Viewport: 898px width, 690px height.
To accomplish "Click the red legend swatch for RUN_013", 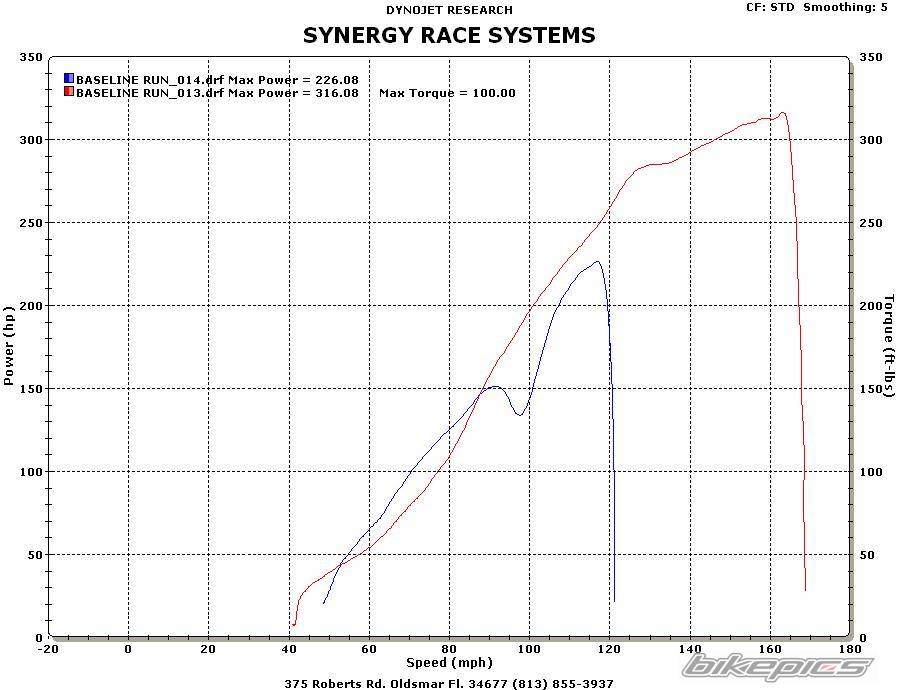I will click(x=68, y=92).
